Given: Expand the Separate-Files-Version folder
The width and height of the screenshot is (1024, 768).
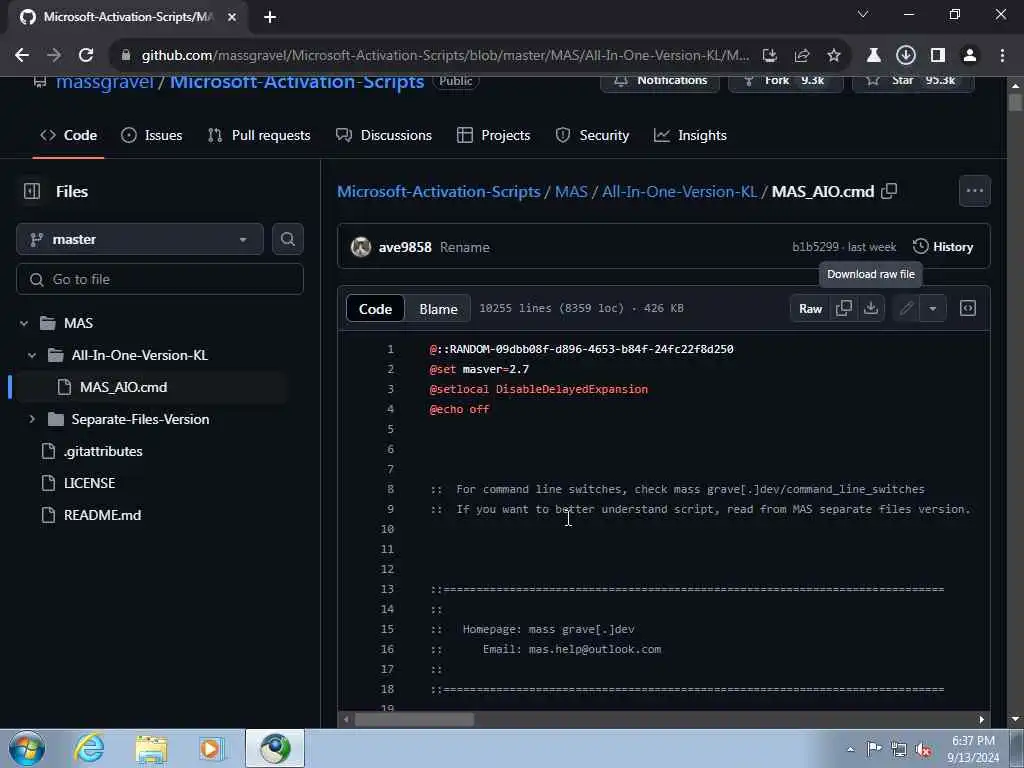Looking at the screenshot, I should click(x=31, y=419).
